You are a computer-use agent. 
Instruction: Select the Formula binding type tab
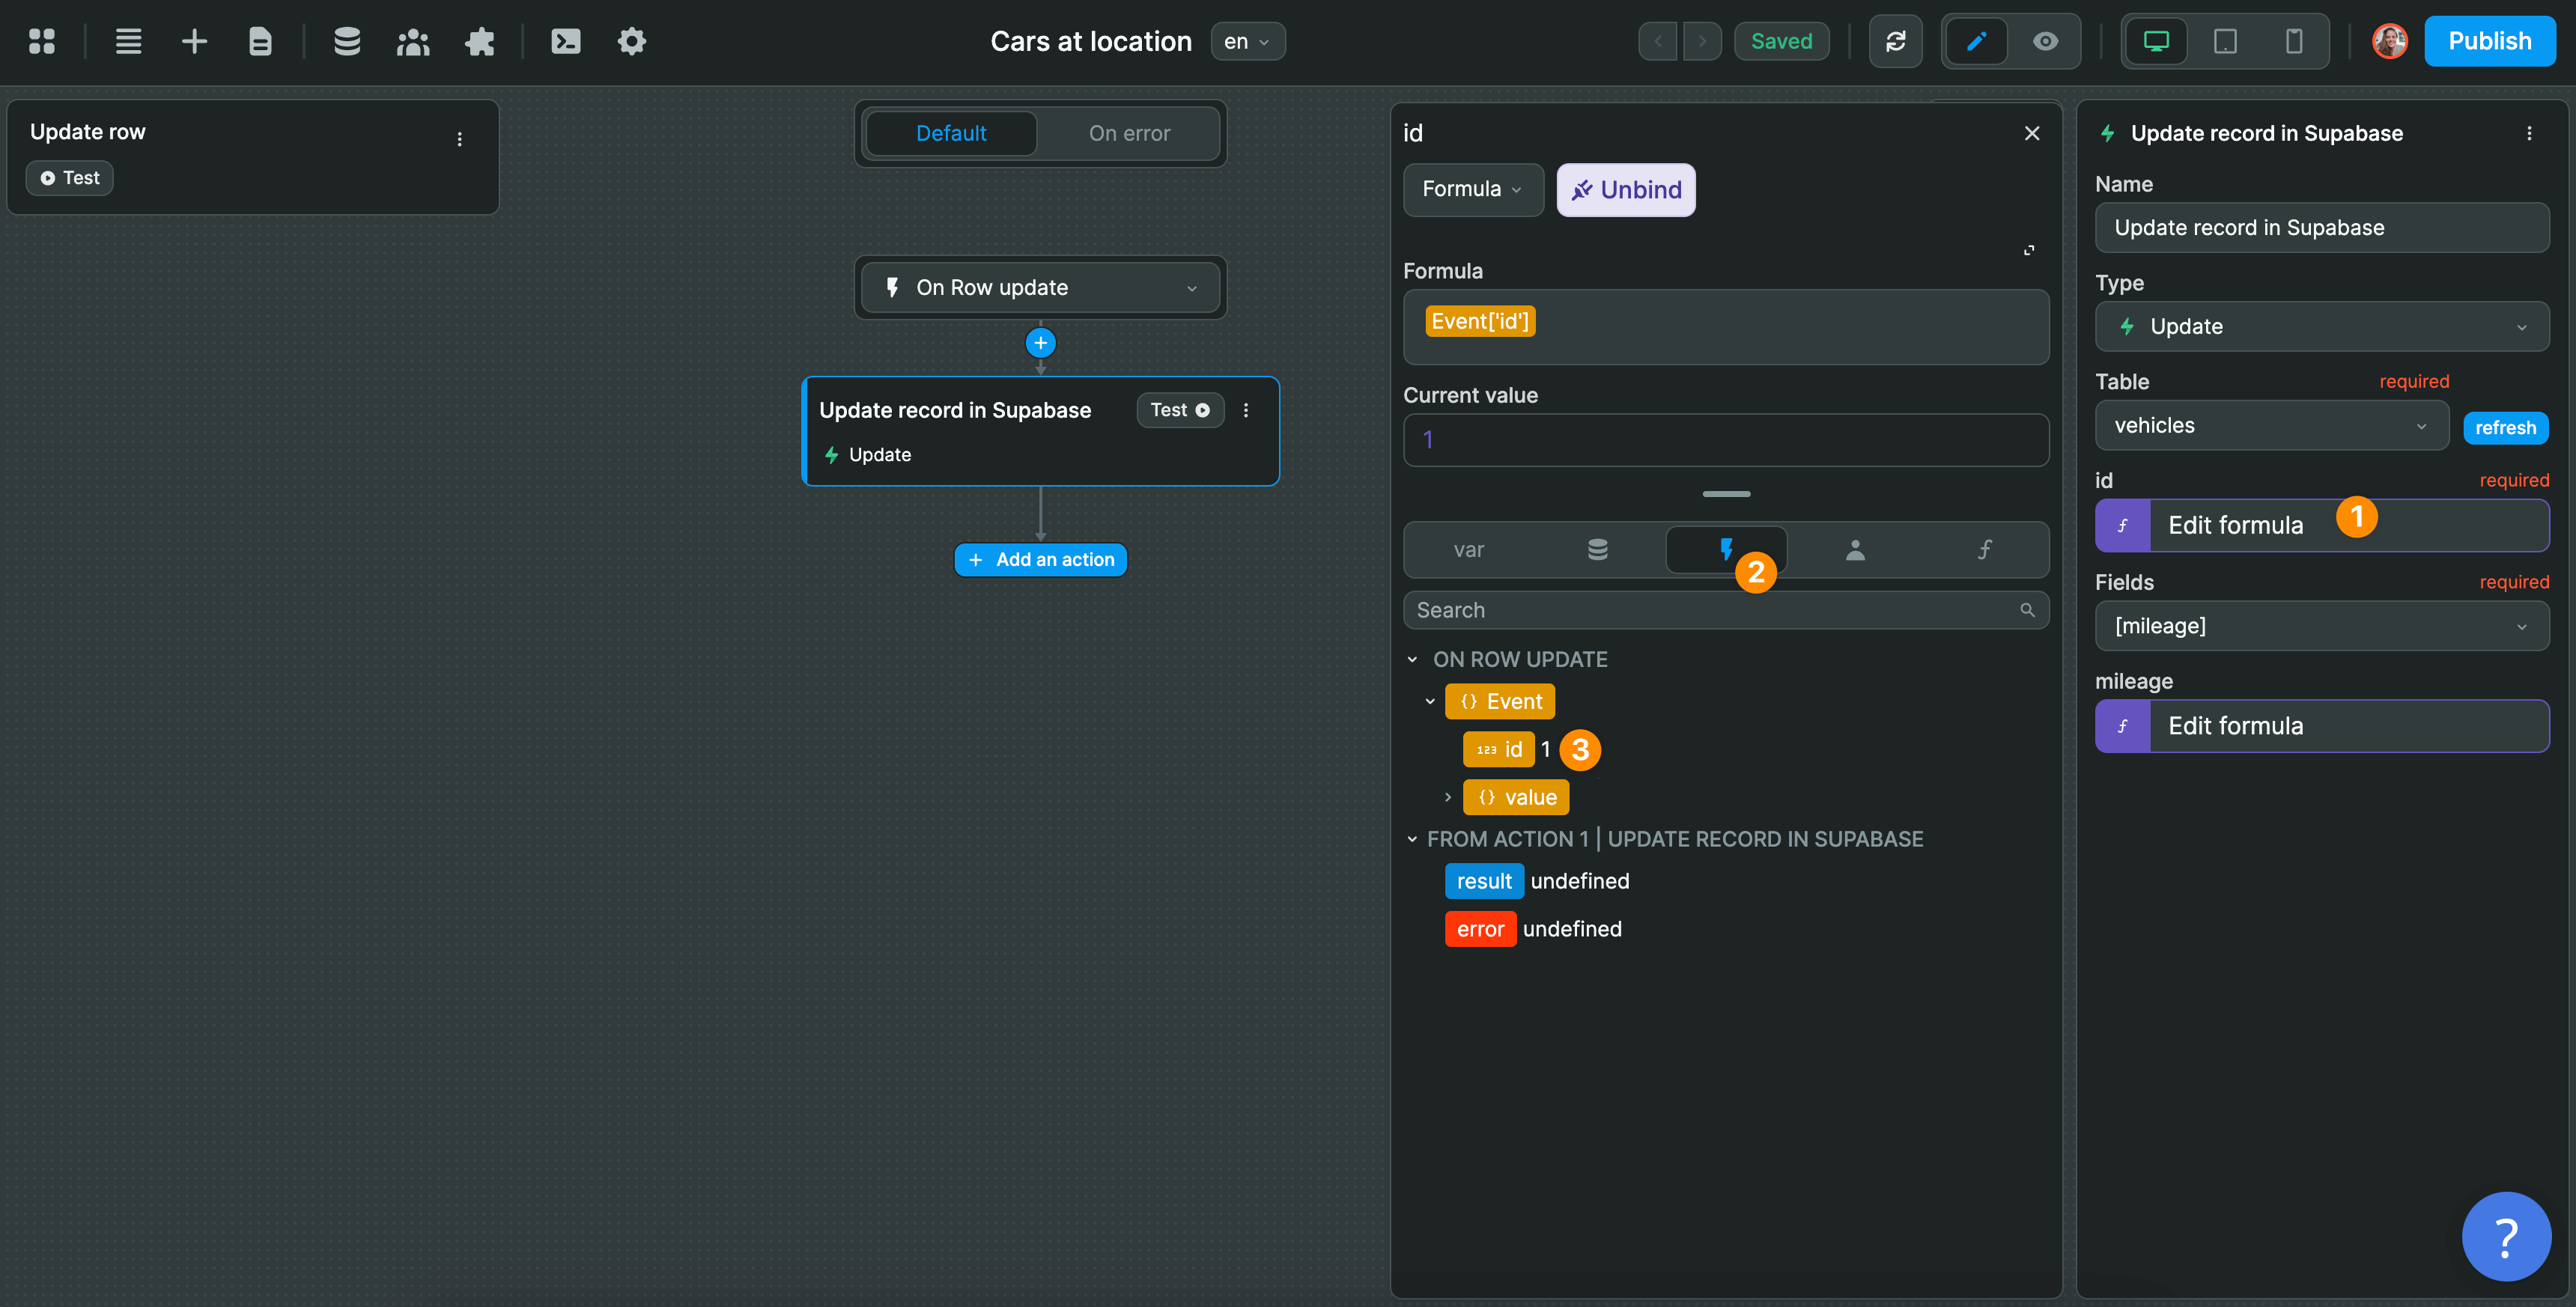(1472, 189)
